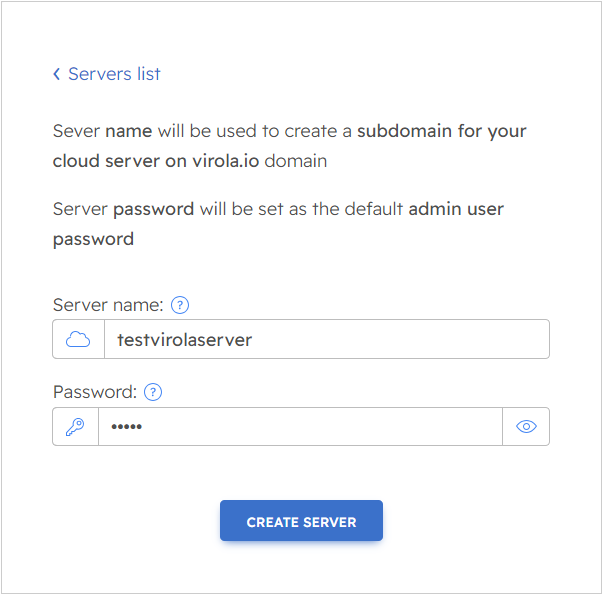Click the bold "admin user" text
The height and width of the screenshot is (595, 603).
tap(456, 209)
